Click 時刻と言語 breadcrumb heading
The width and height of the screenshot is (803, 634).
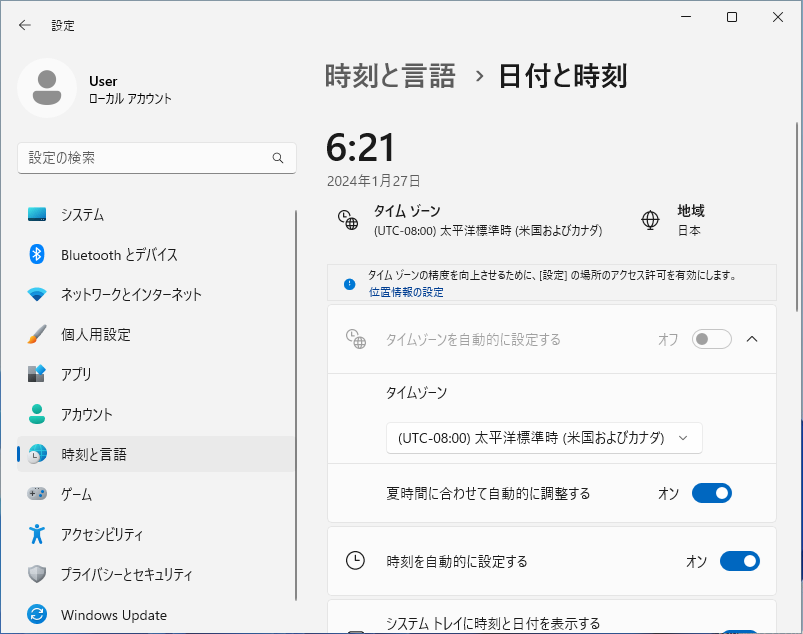point(390,76)
